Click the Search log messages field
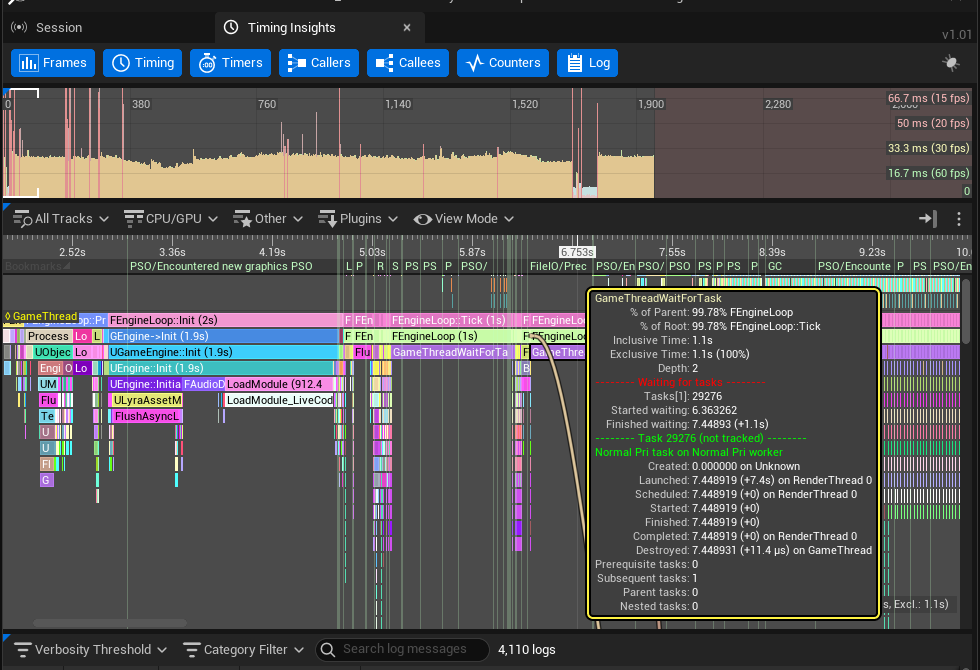Viewport: 980px width, 670px height. (410, 650)
